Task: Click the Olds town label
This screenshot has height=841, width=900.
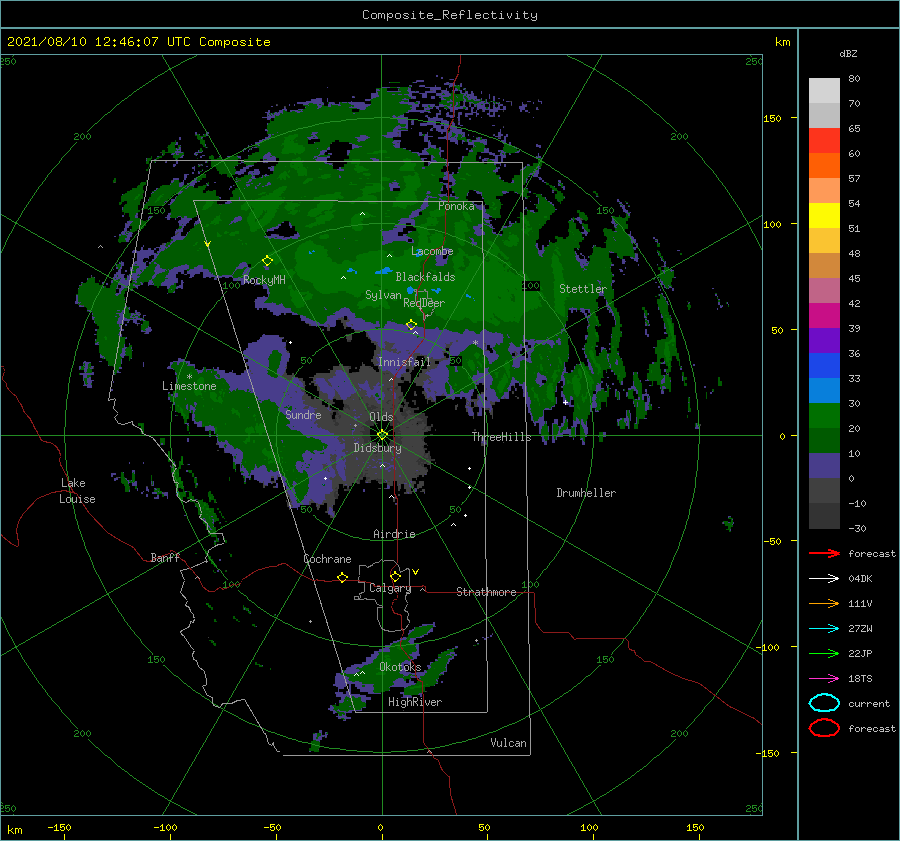Action: point(381,417)
